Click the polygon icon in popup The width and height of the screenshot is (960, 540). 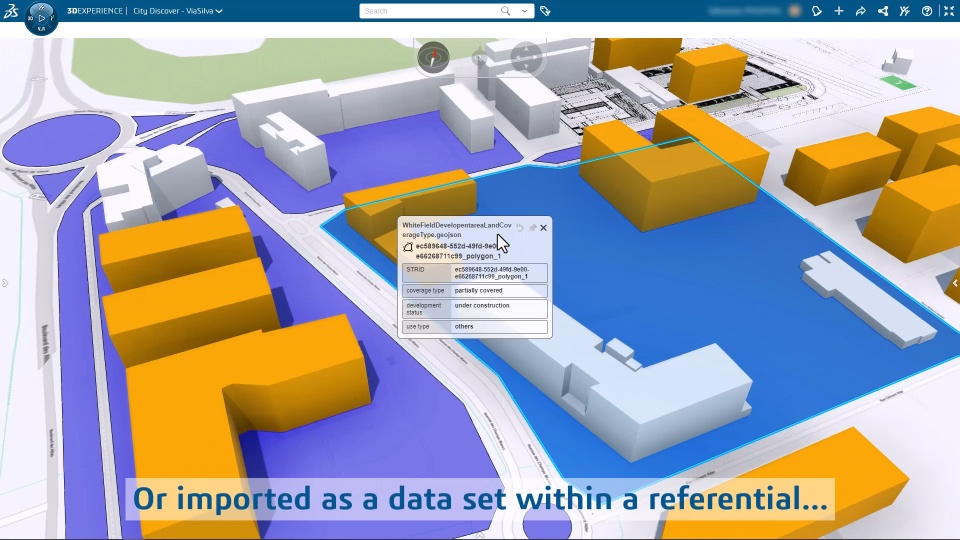(408, 247)
